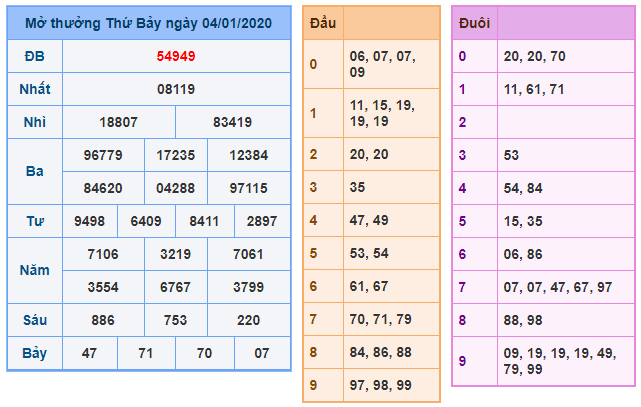The width and height of the screenshot is (641, 407).
Task: Select the first prize number 08119
Action: tap(176, 89)
